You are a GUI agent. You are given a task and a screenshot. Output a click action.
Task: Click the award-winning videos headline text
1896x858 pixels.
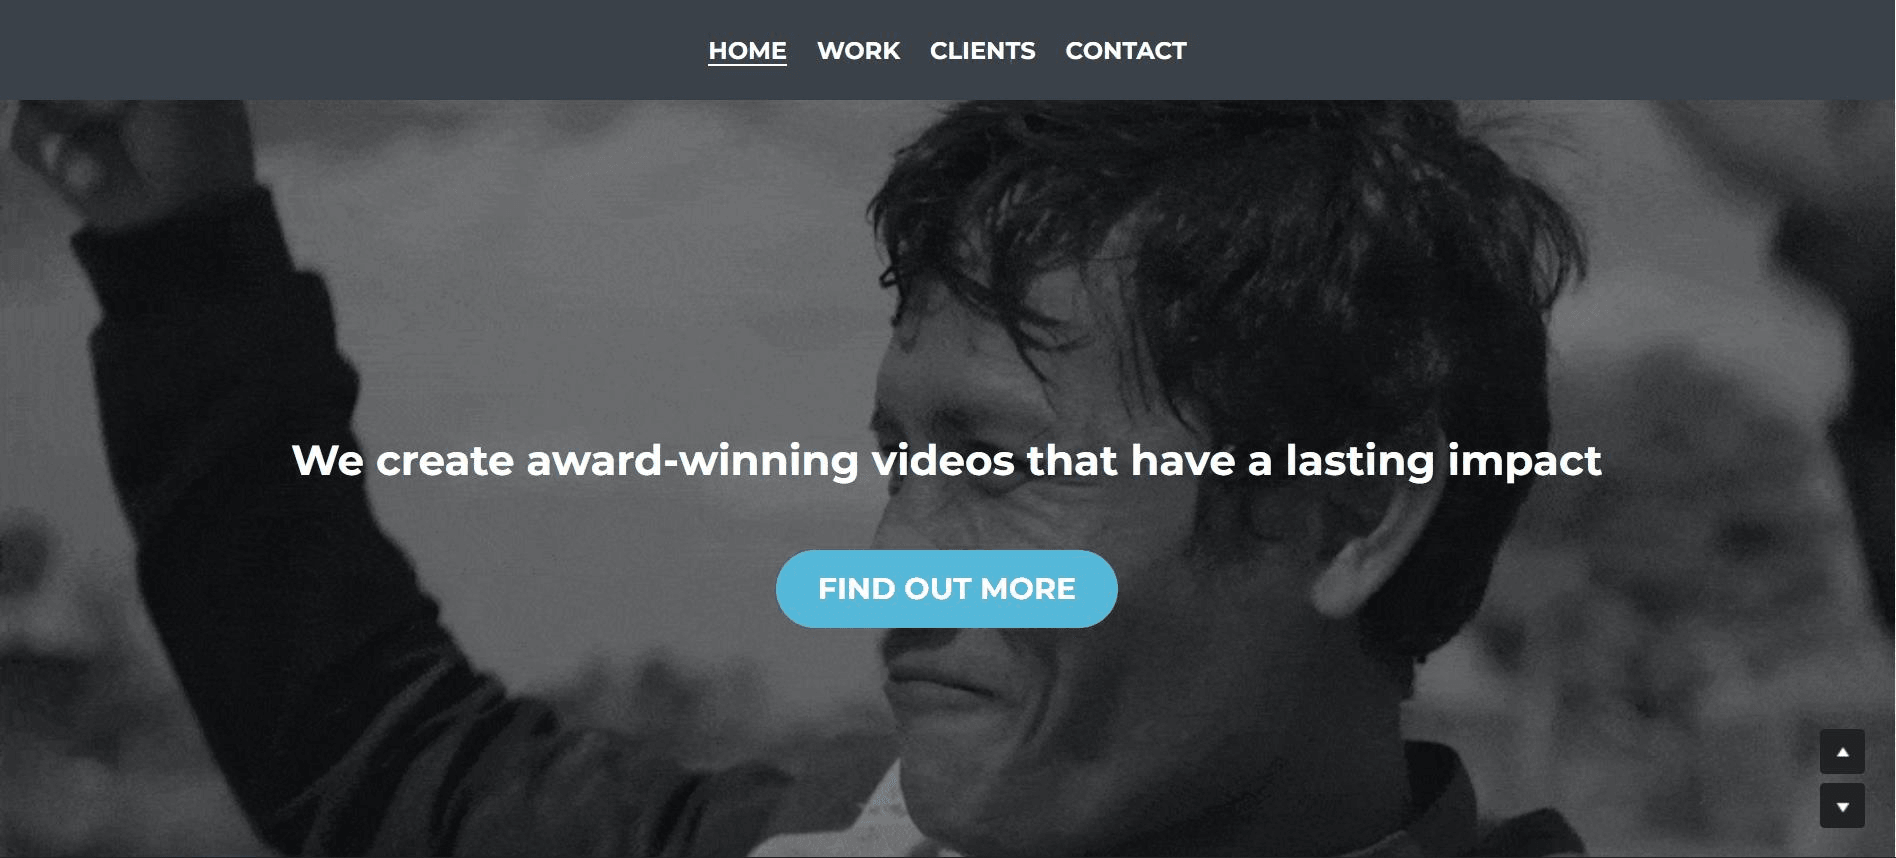(x=946, y=461)
